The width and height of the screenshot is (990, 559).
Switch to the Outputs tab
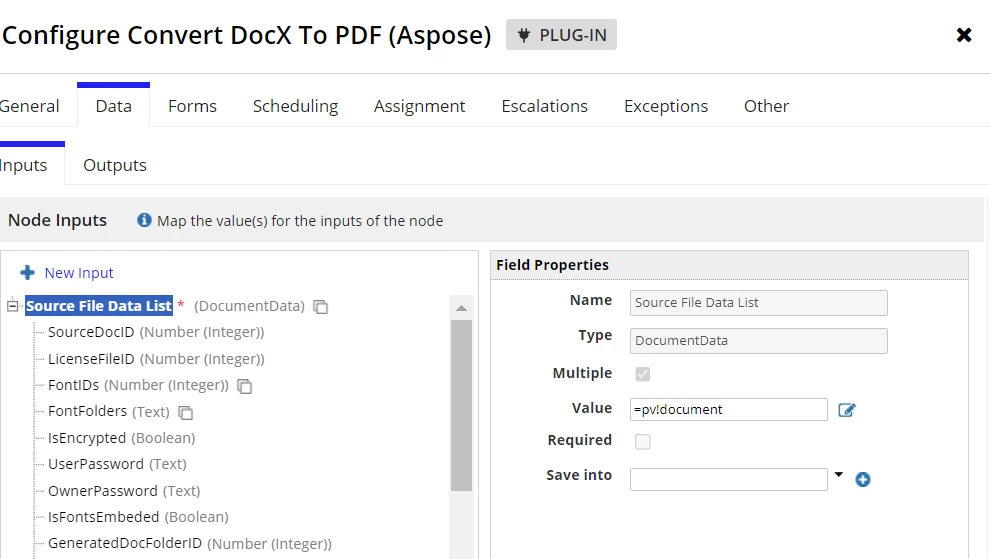click(115, 165)
